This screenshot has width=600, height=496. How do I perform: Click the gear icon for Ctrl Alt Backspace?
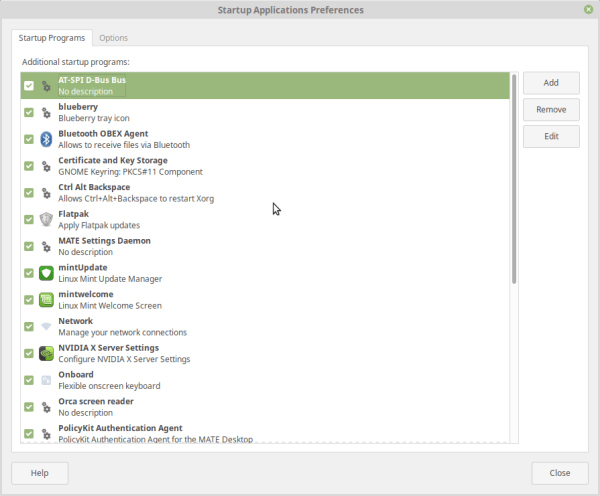tap(46, 193)
